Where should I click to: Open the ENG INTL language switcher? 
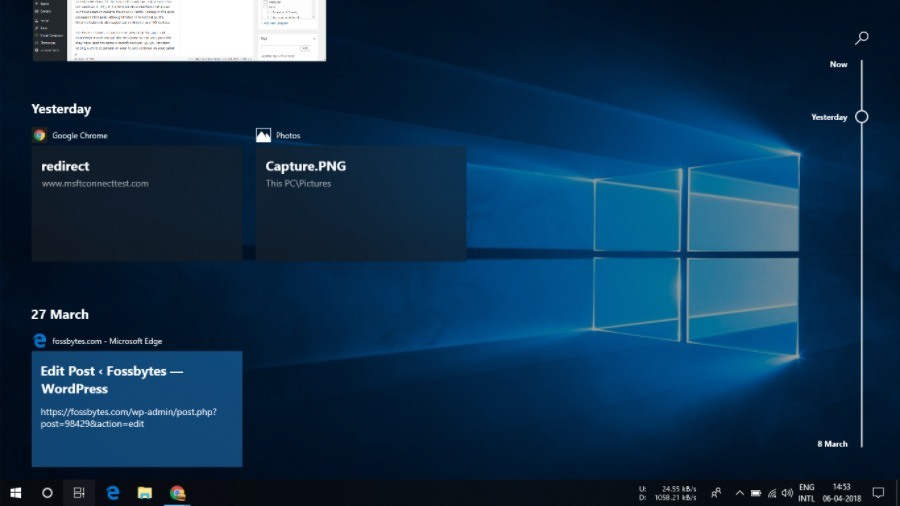(x=806, y=493)
